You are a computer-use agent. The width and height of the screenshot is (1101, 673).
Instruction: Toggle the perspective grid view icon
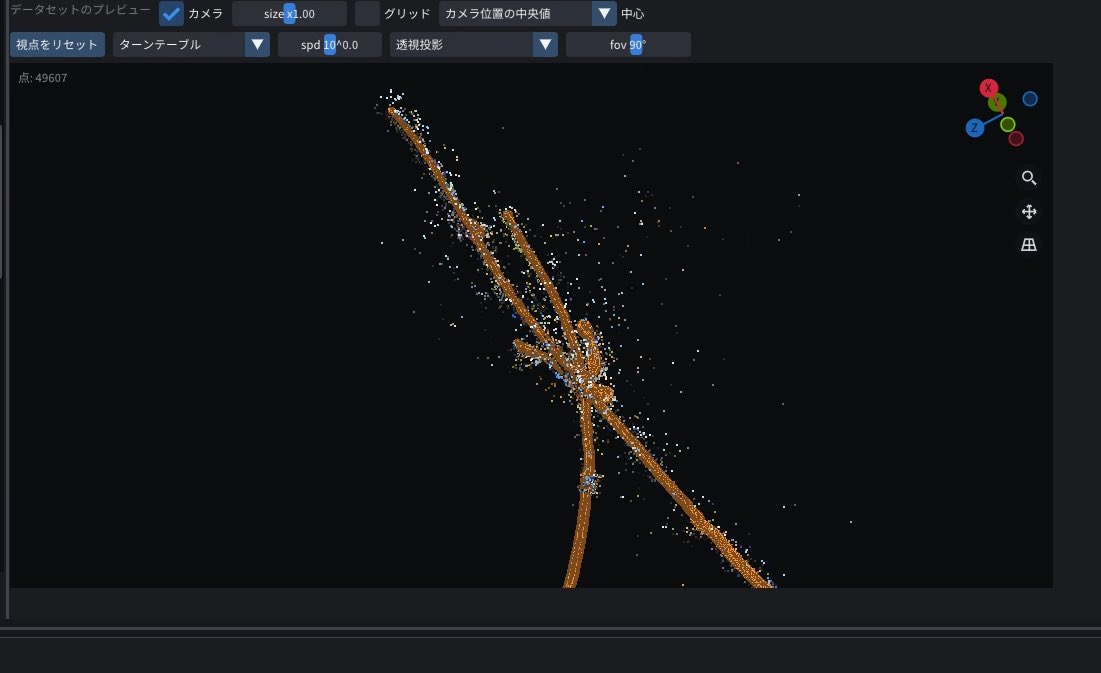coord(1029,244)
